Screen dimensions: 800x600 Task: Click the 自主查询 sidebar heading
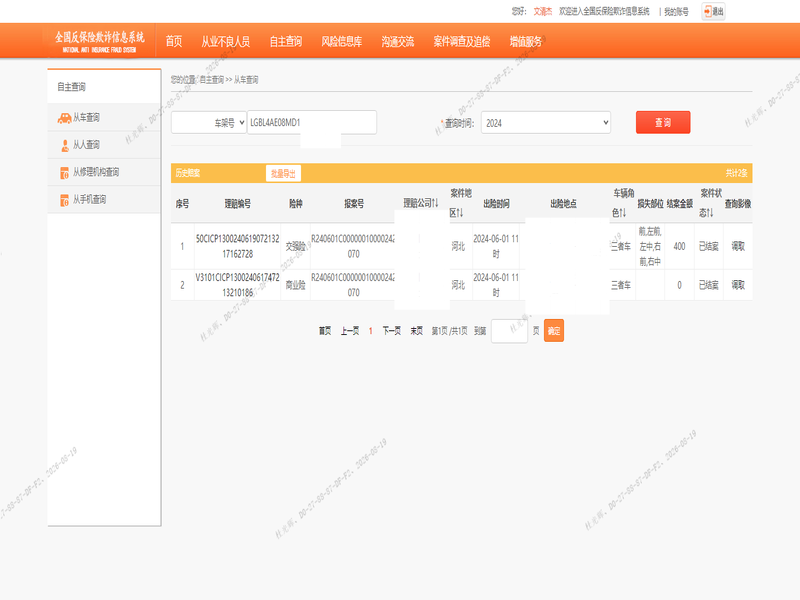(71, 87)
